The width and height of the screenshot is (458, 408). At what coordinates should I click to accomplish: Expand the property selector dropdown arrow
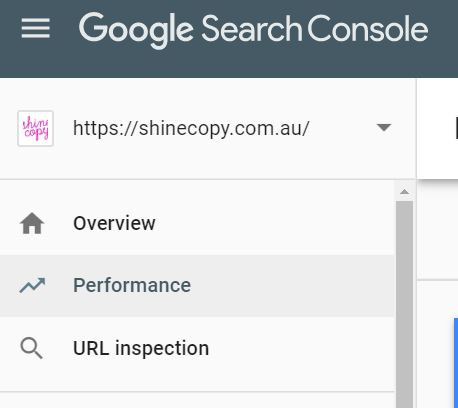pyautogui.click(x=384, y=127)
